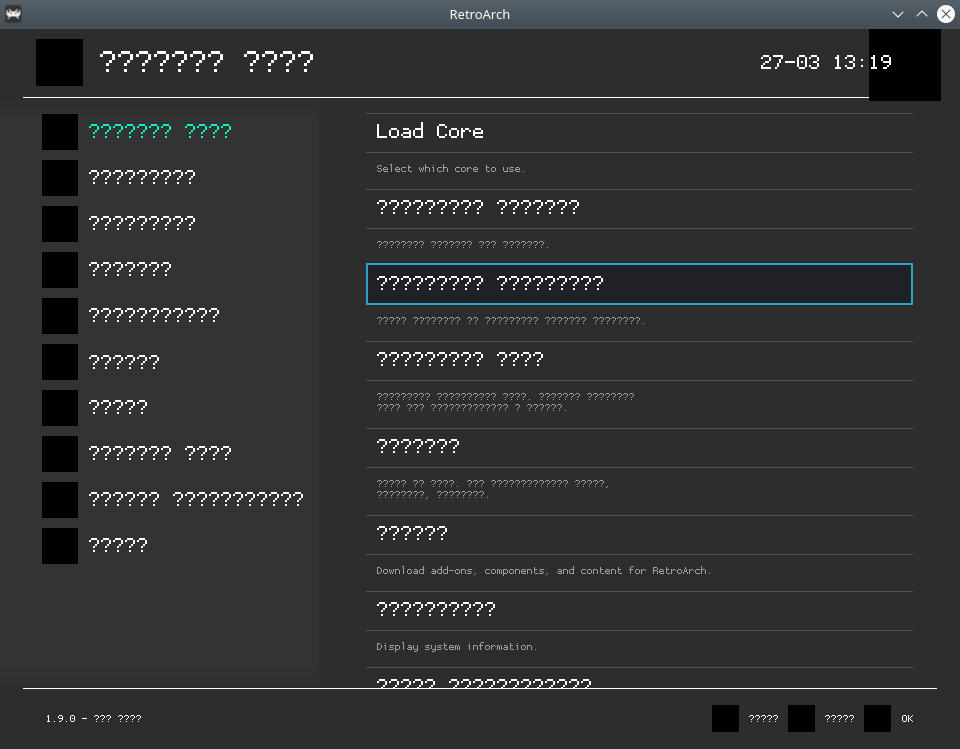The height and width of the screenshot is (749, 960).
Task: Click the header icon left of the title
Action: [59, 62]
